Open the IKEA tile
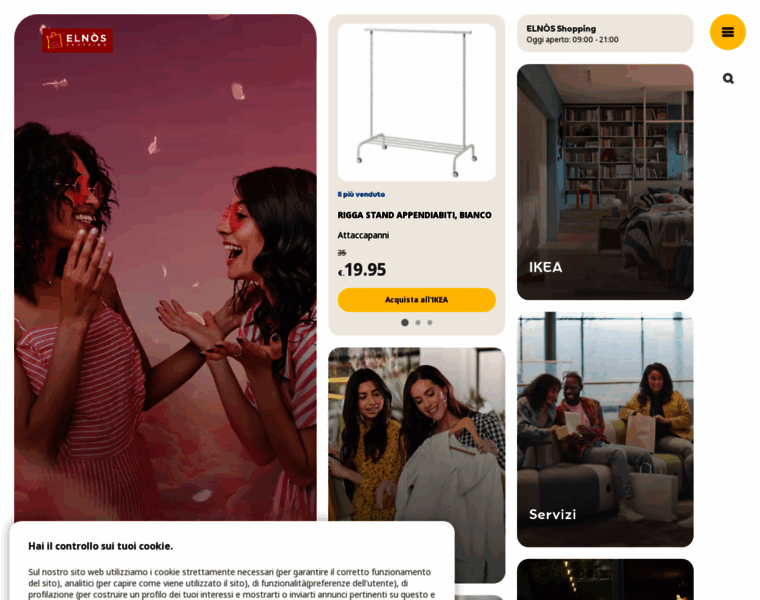Viewport: 760px width, 600px height. (x=605, y=182)
